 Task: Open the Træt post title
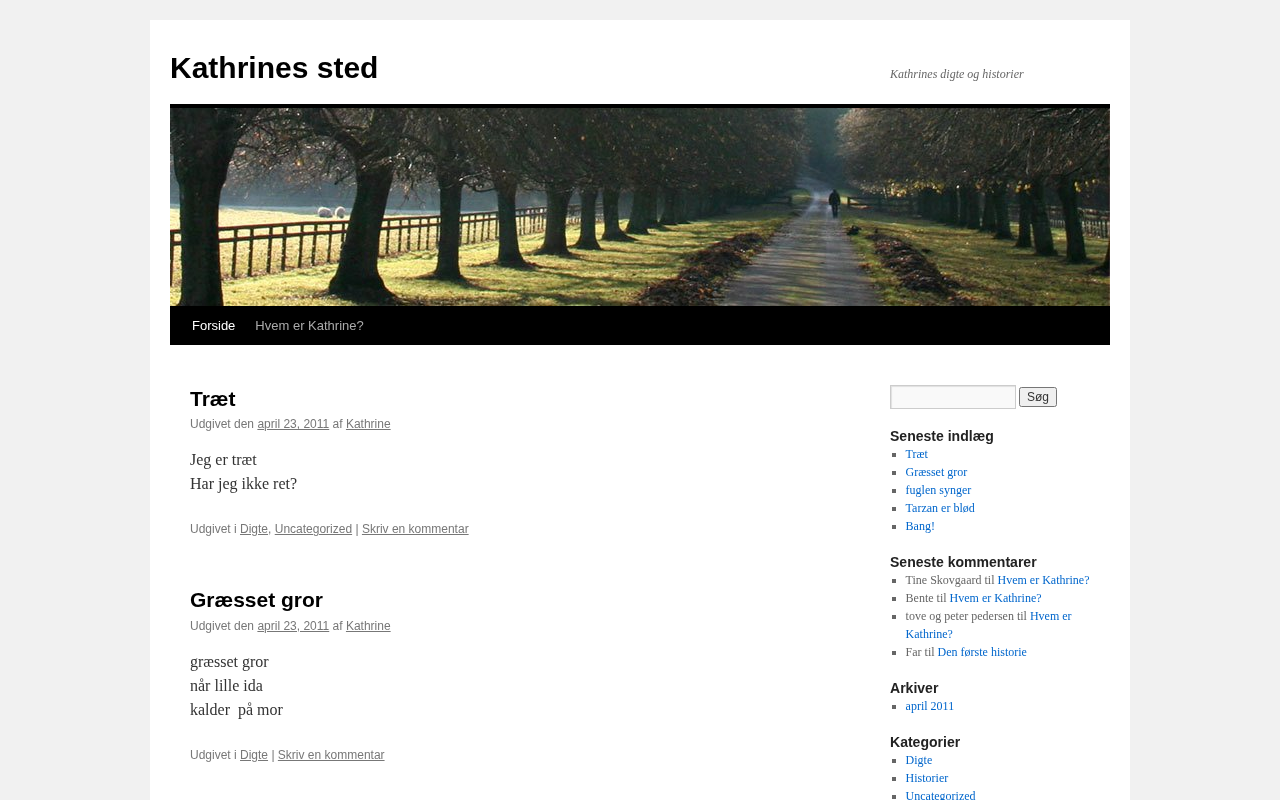click(x=213, y=399)
